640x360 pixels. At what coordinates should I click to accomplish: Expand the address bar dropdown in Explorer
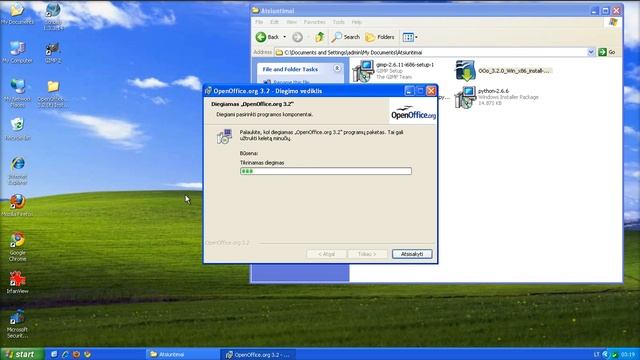pos(591,52)
